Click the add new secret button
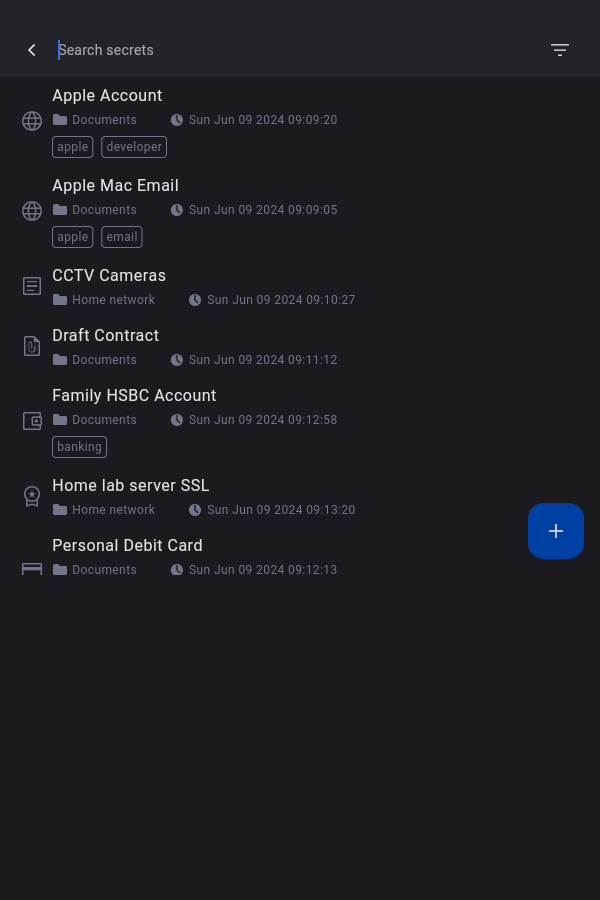600x900 pixels. (x=556, y=531)
